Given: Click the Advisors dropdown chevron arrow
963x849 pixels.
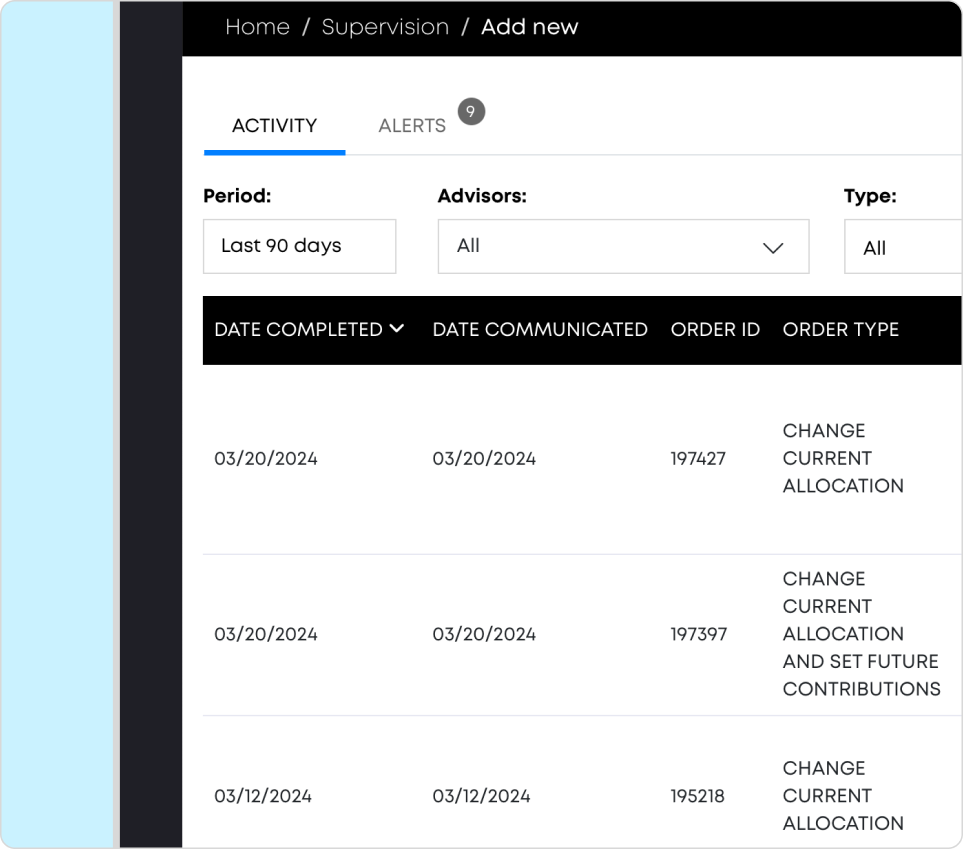Looking at the screenshot, I should [773, 248].
